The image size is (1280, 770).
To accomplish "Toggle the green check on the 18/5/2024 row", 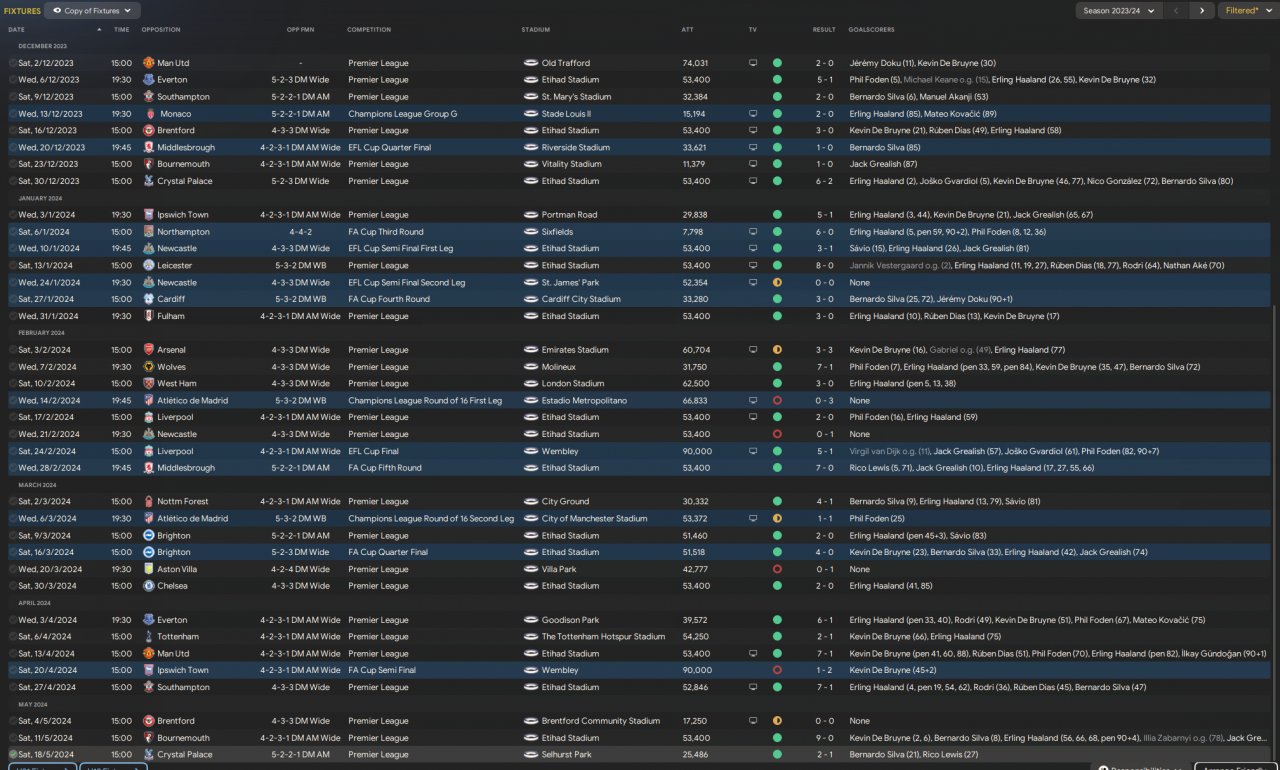I will tap(13, 754).
